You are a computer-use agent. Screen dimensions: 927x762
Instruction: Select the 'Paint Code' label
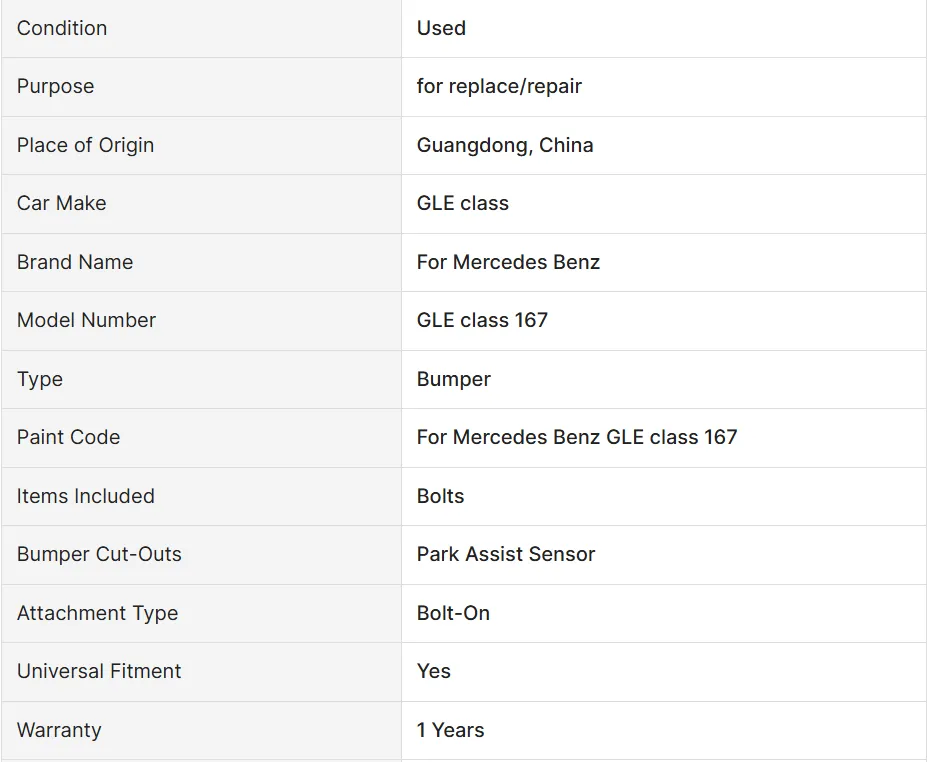pos(68,437)
